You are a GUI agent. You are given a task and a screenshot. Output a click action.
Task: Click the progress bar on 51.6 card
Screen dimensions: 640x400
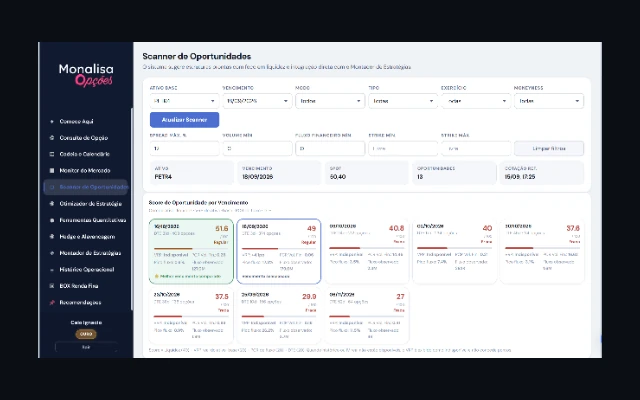tap(191, 248)
